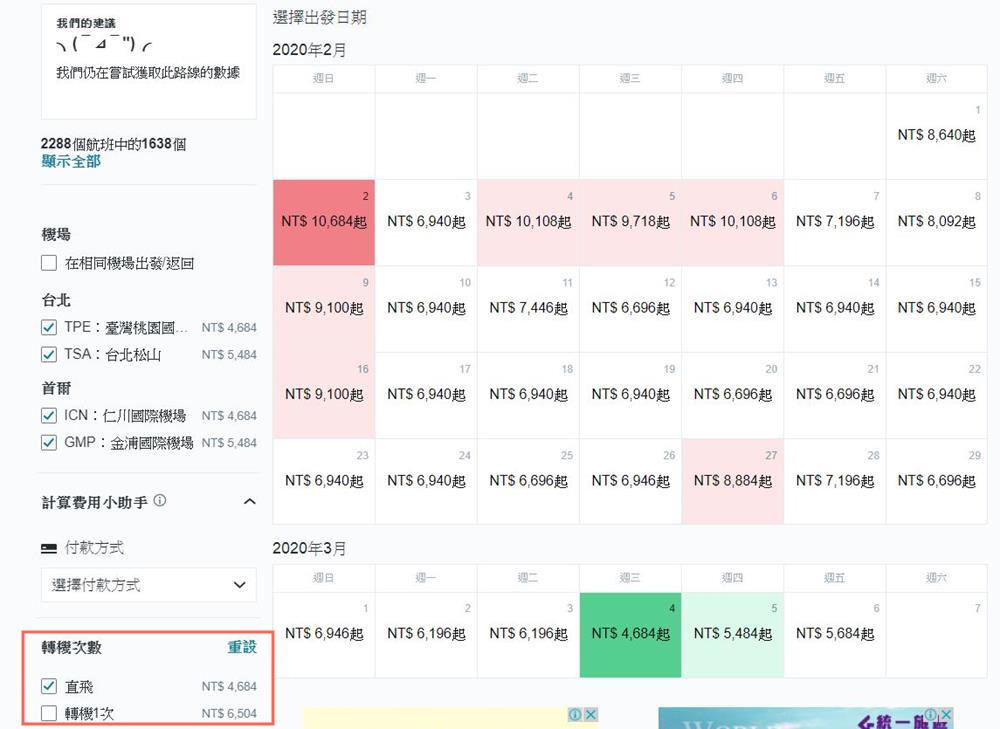Viewport: 1000px width, 729px height.
Task: Select March 5 at NT$ 5,484
Action: 732,634
